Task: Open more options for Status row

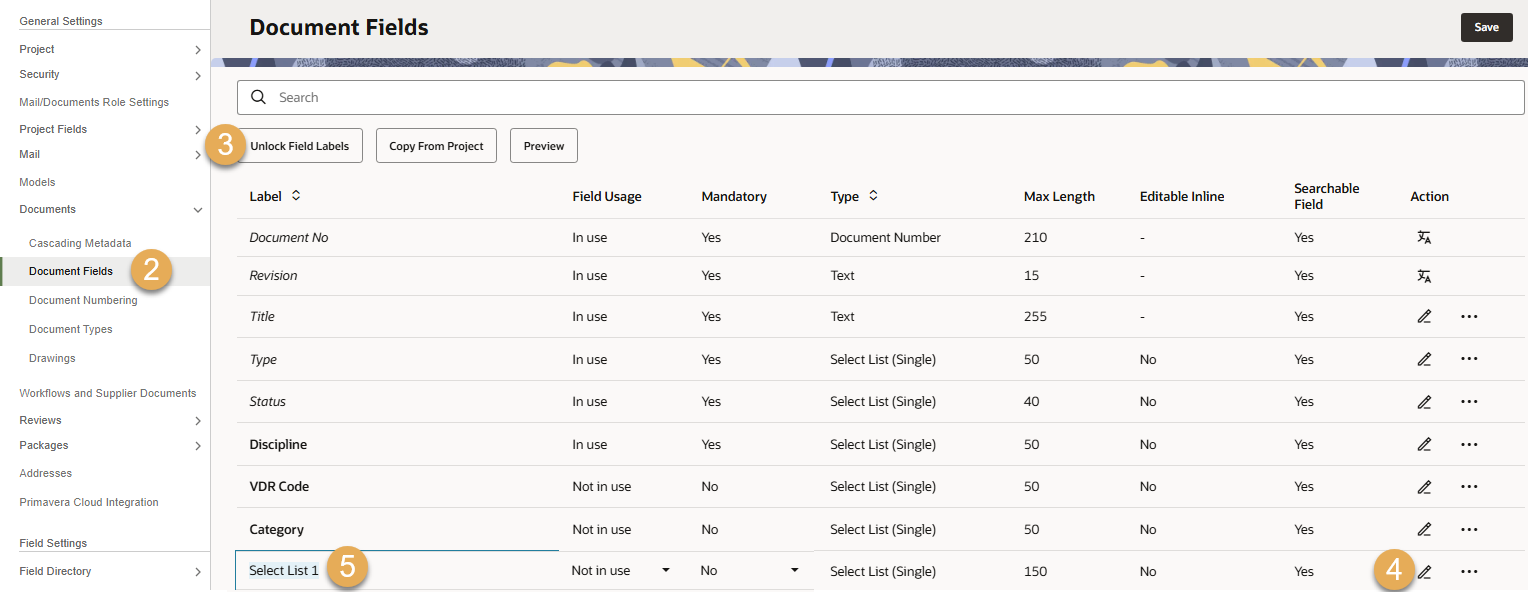Action: 1468,402
